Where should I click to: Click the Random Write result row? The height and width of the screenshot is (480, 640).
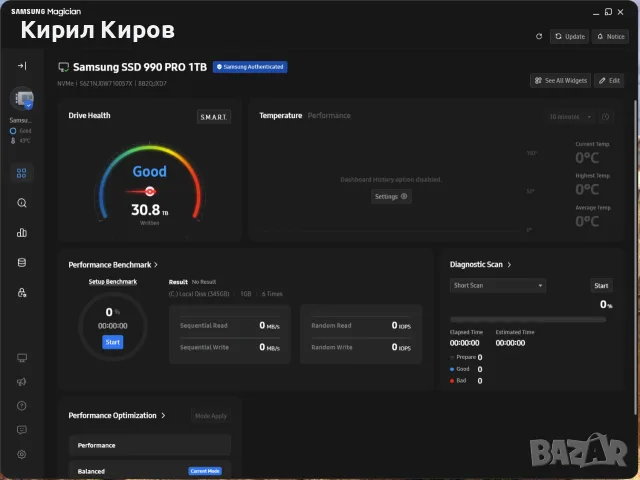[x=361, y=347]
